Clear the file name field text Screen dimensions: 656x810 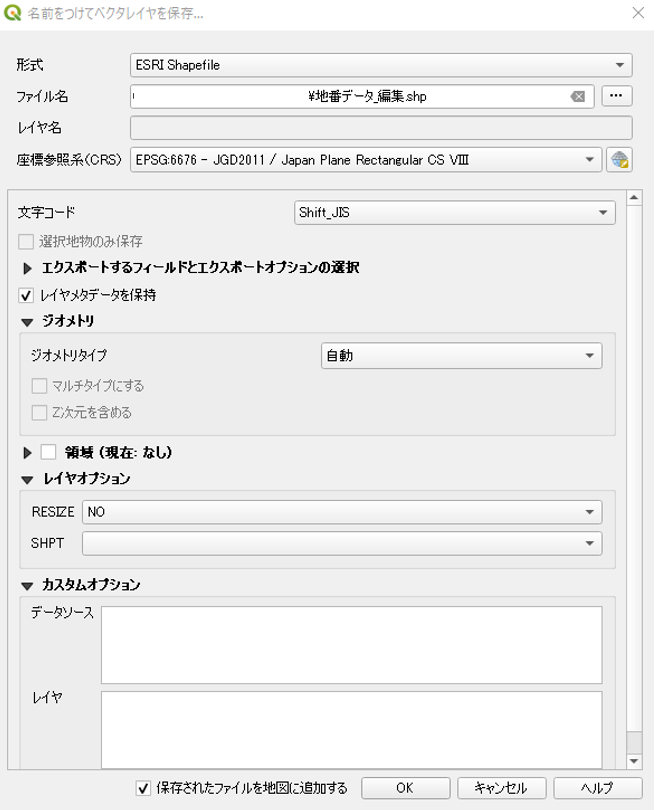click(x=578, y=97)
